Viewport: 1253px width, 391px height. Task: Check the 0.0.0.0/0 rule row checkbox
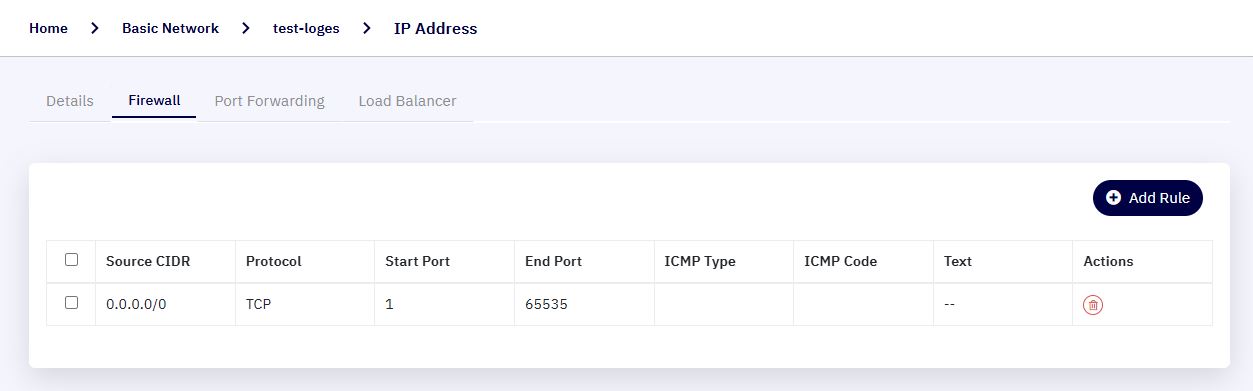(x=71, y=302)
